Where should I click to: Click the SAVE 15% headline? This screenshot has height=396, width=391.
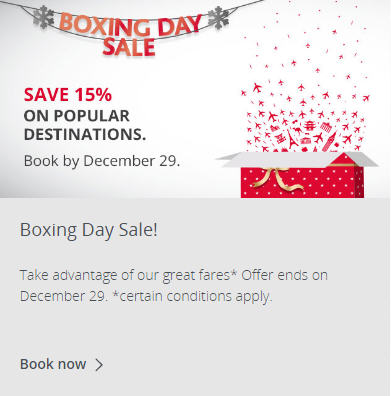click(68, 94)
